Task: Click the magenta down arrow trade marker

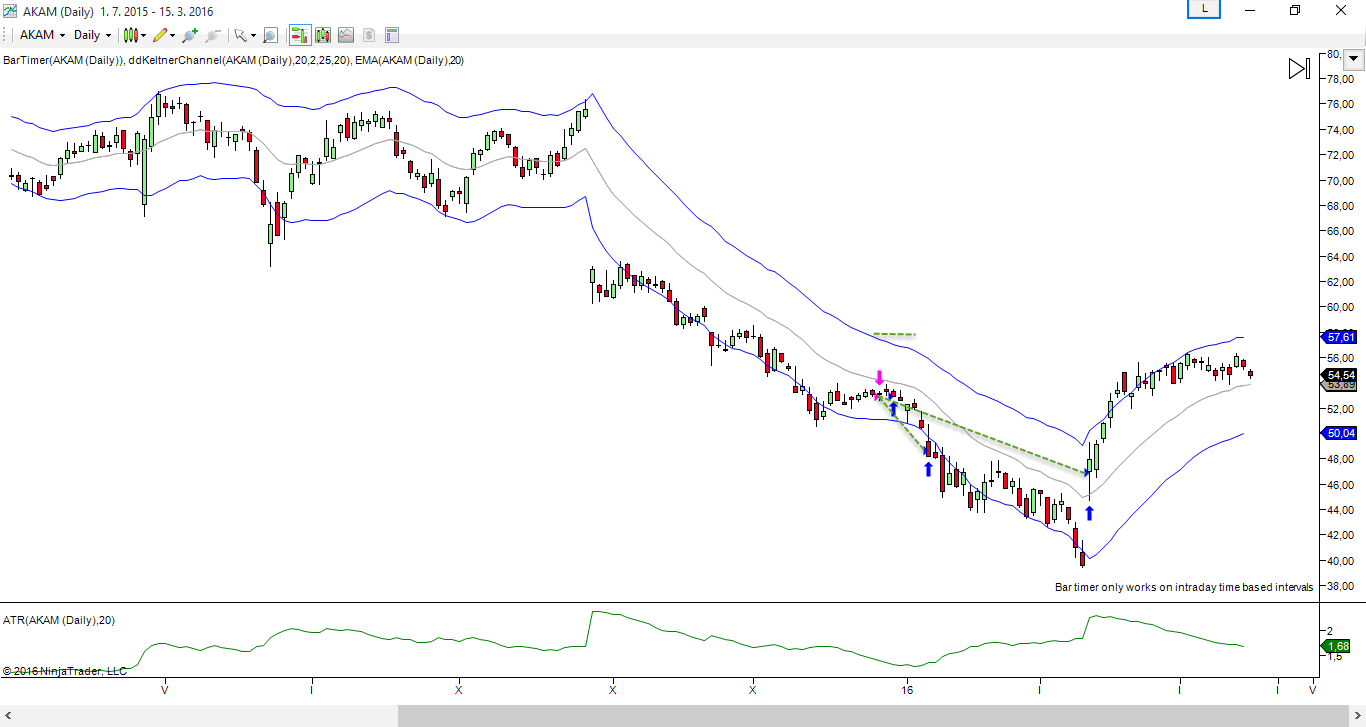Action: (879, 378)
